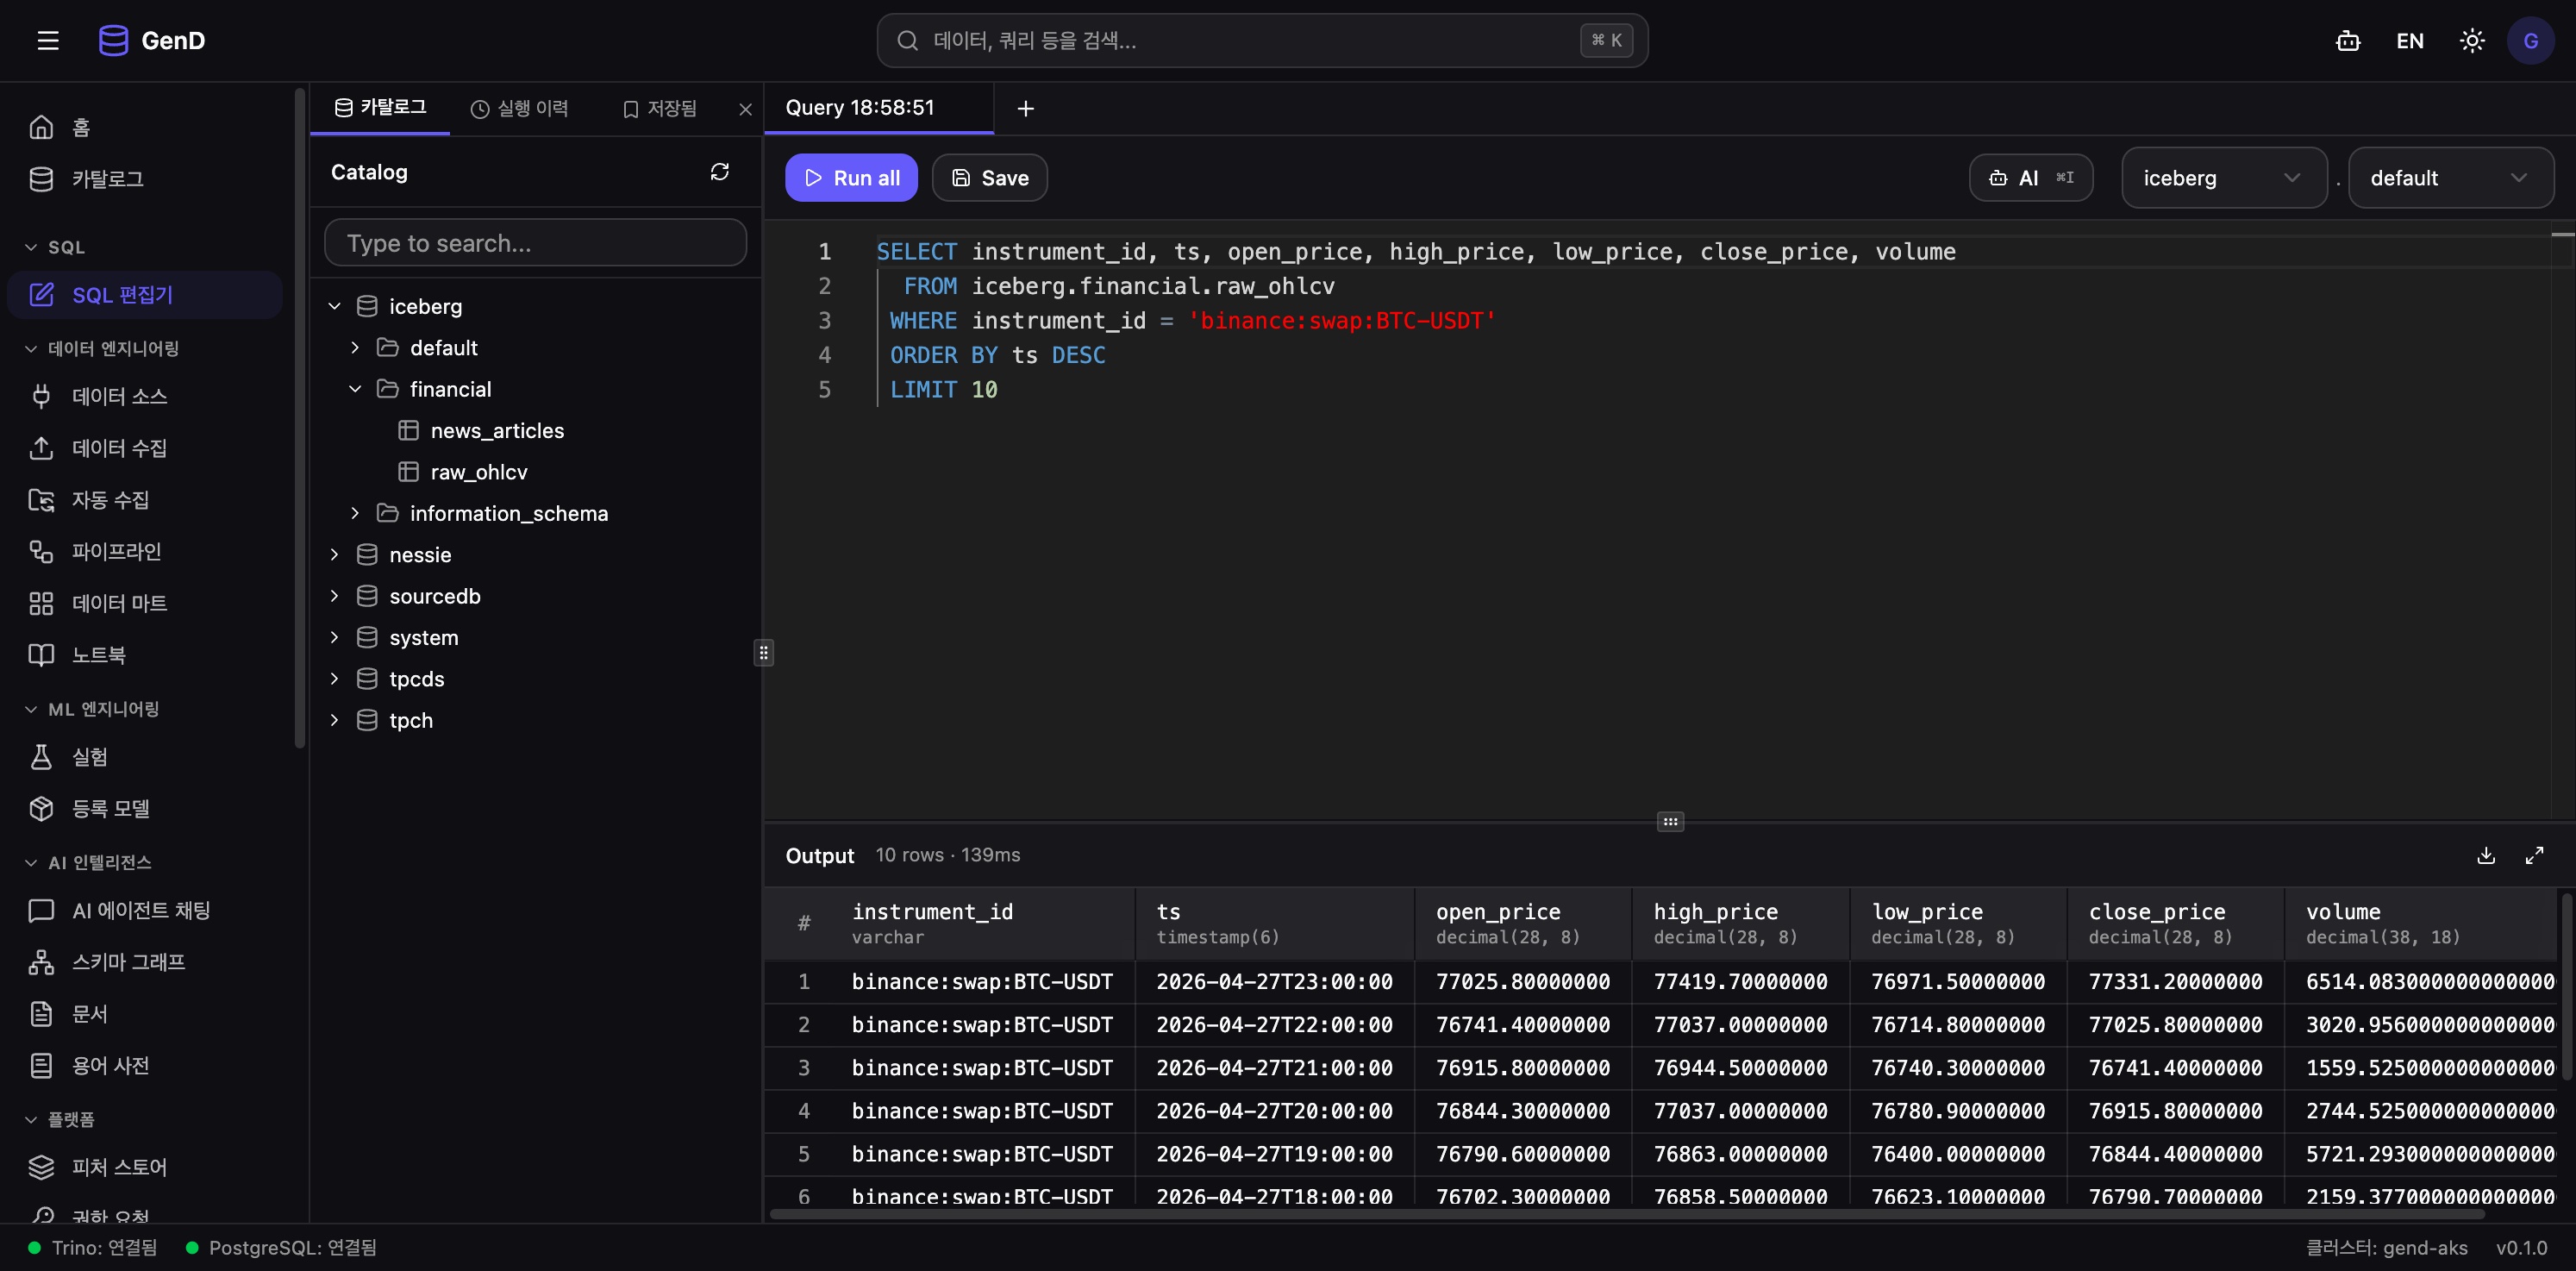Click the GenD logo icon

point(113,40)
